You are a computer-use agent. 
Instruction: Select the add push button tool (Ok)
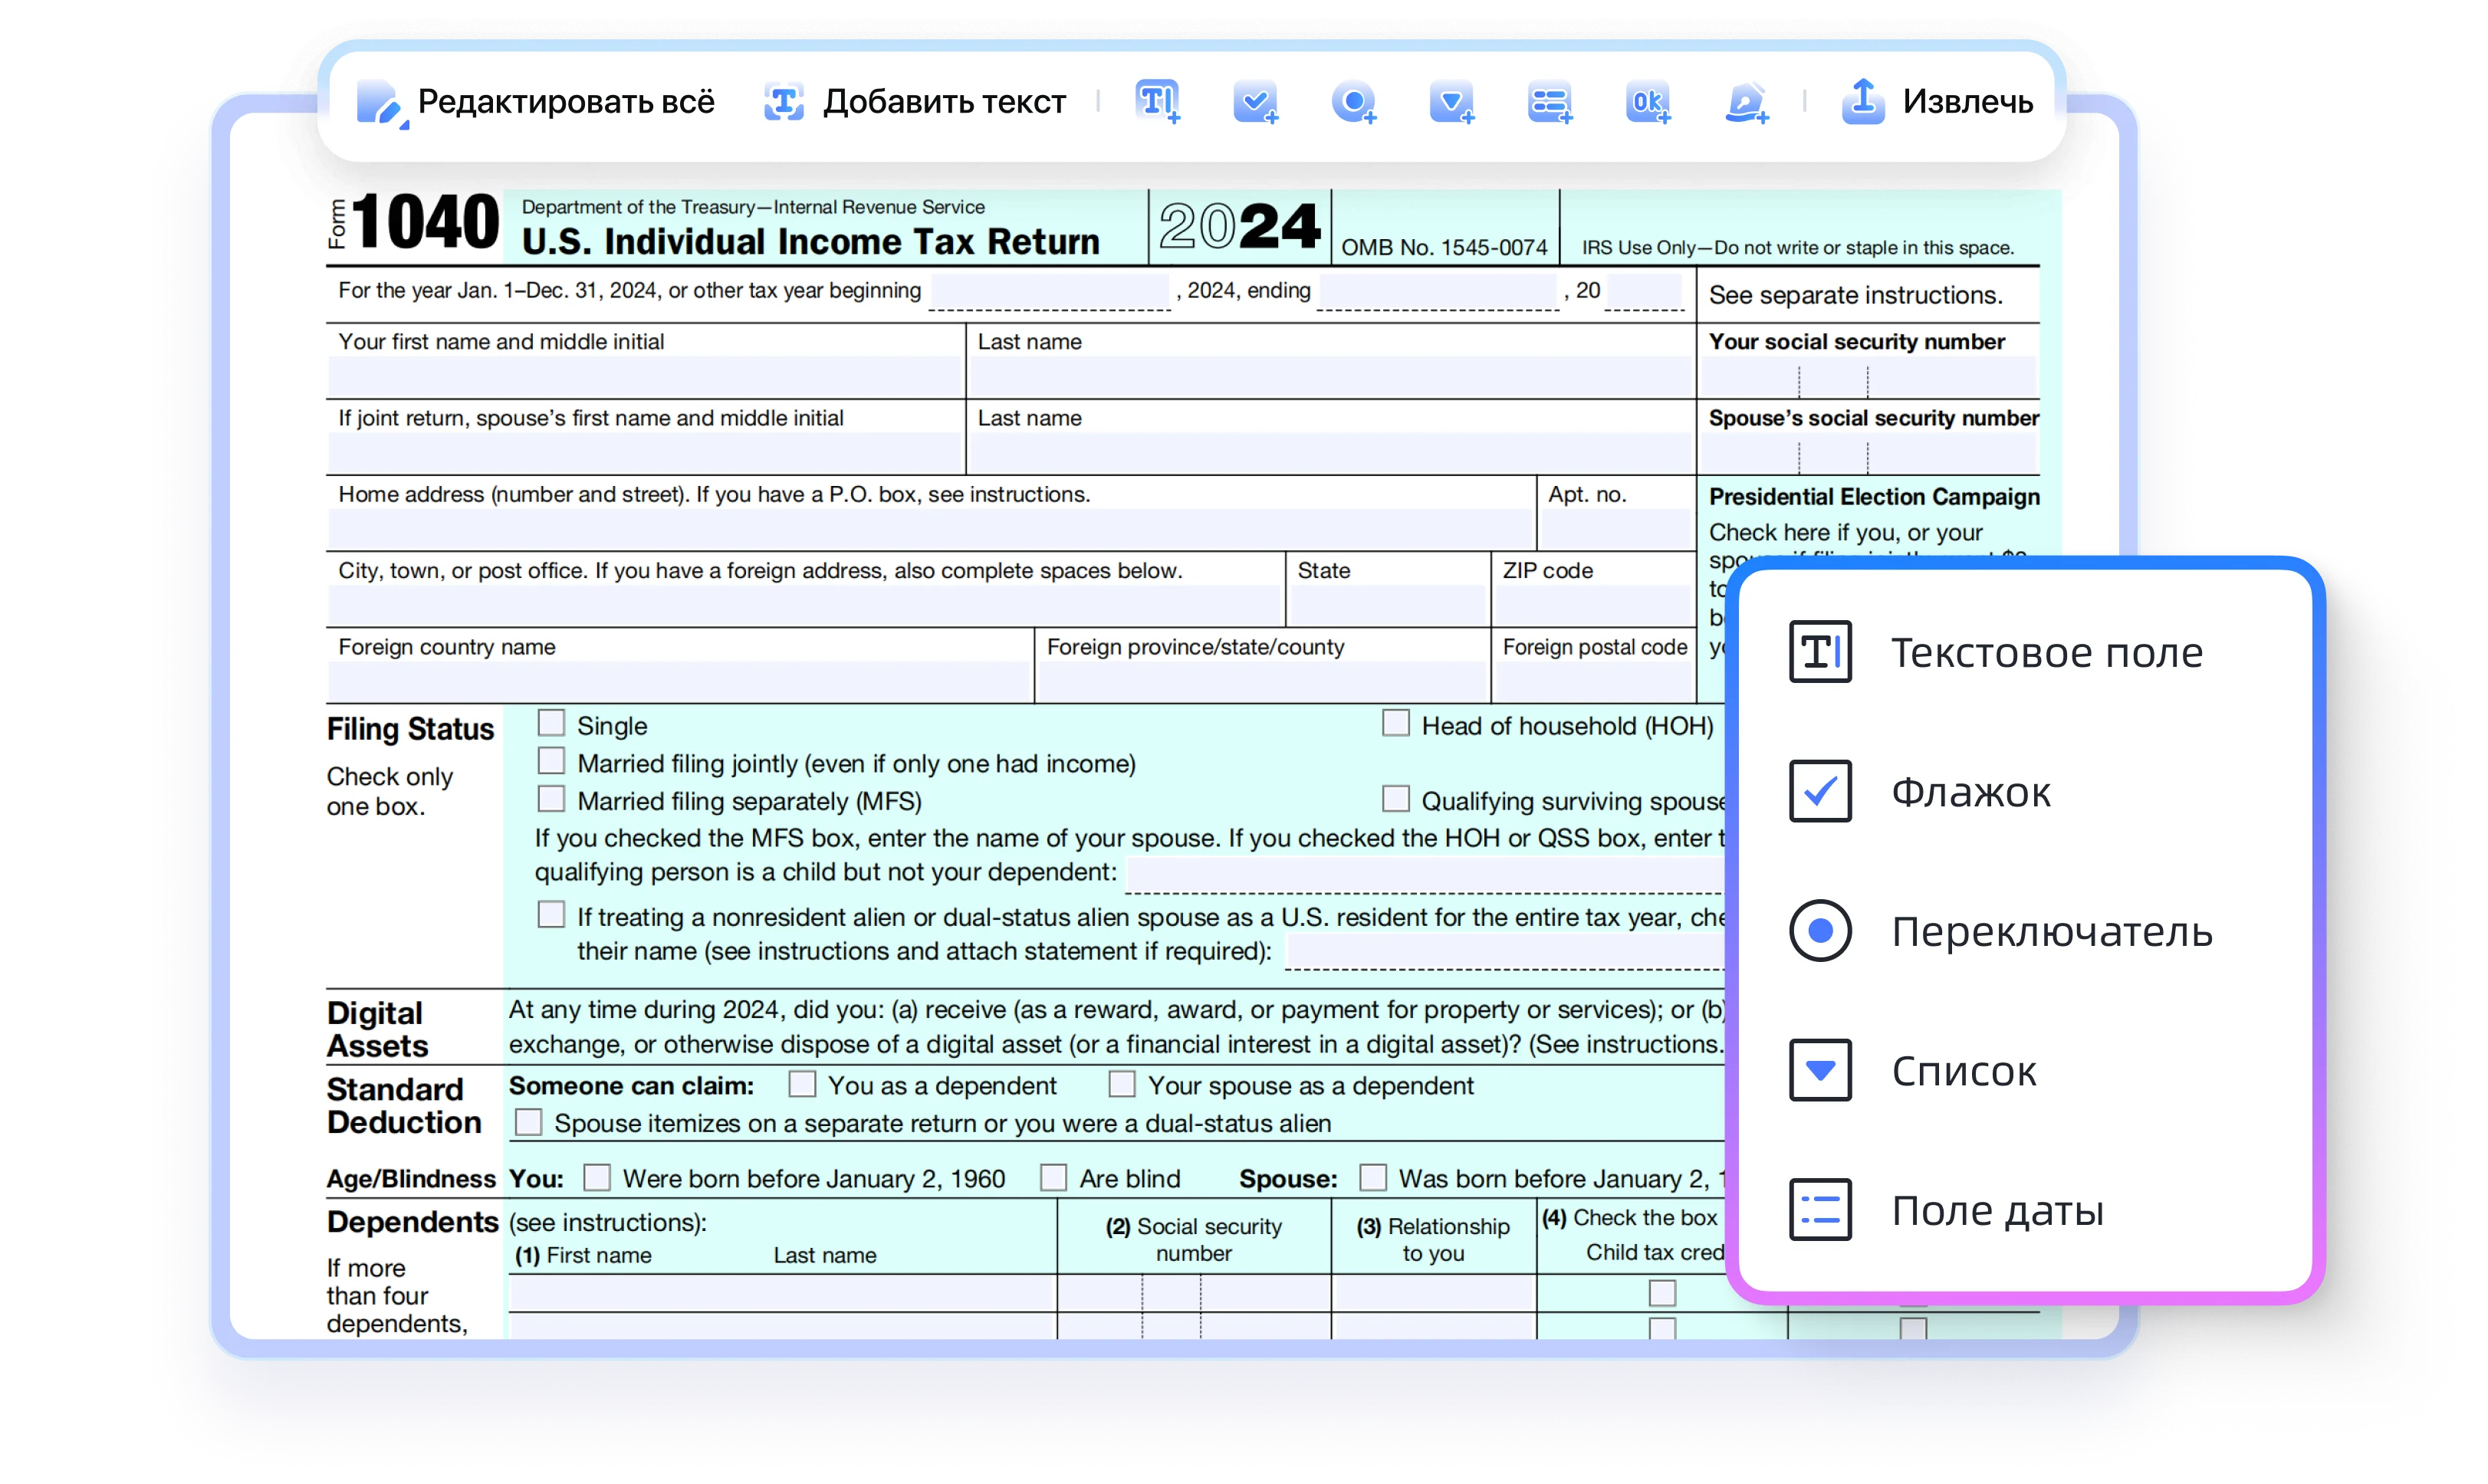pyautogui.click(x=1646, y=101)
